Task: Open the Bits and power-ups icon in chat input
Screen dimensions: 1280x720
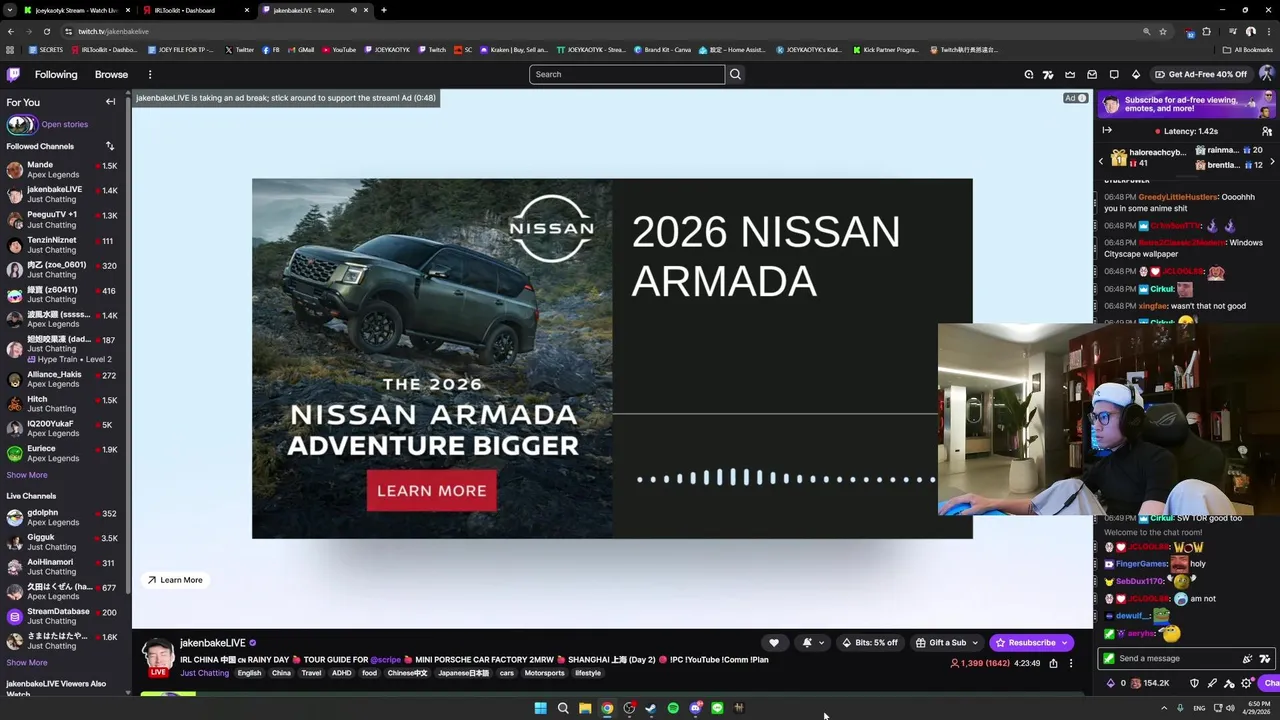Action: [x=1247, y=658]
